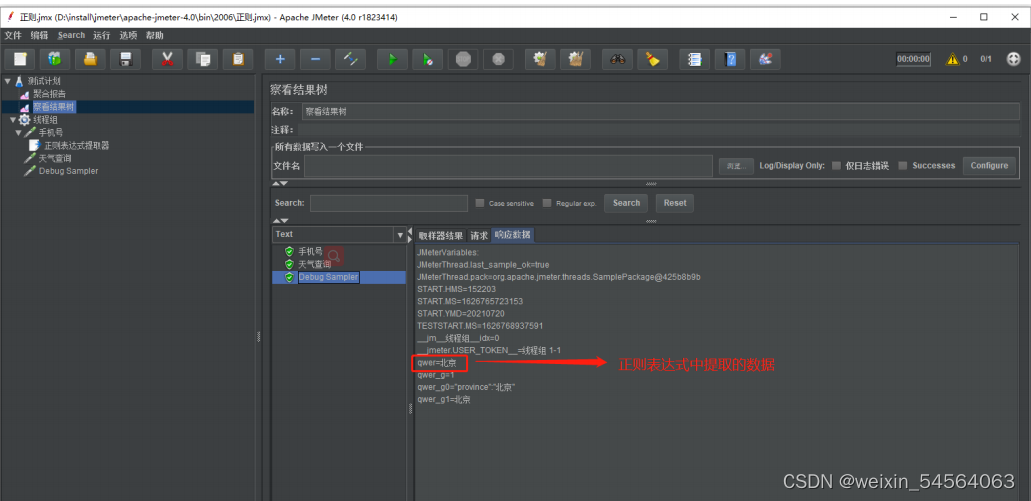The height and width of the screenshot is (501, 1031).
Task: Click the collapse arrows above the Text dropdown
Action: (x=281, y=221)
